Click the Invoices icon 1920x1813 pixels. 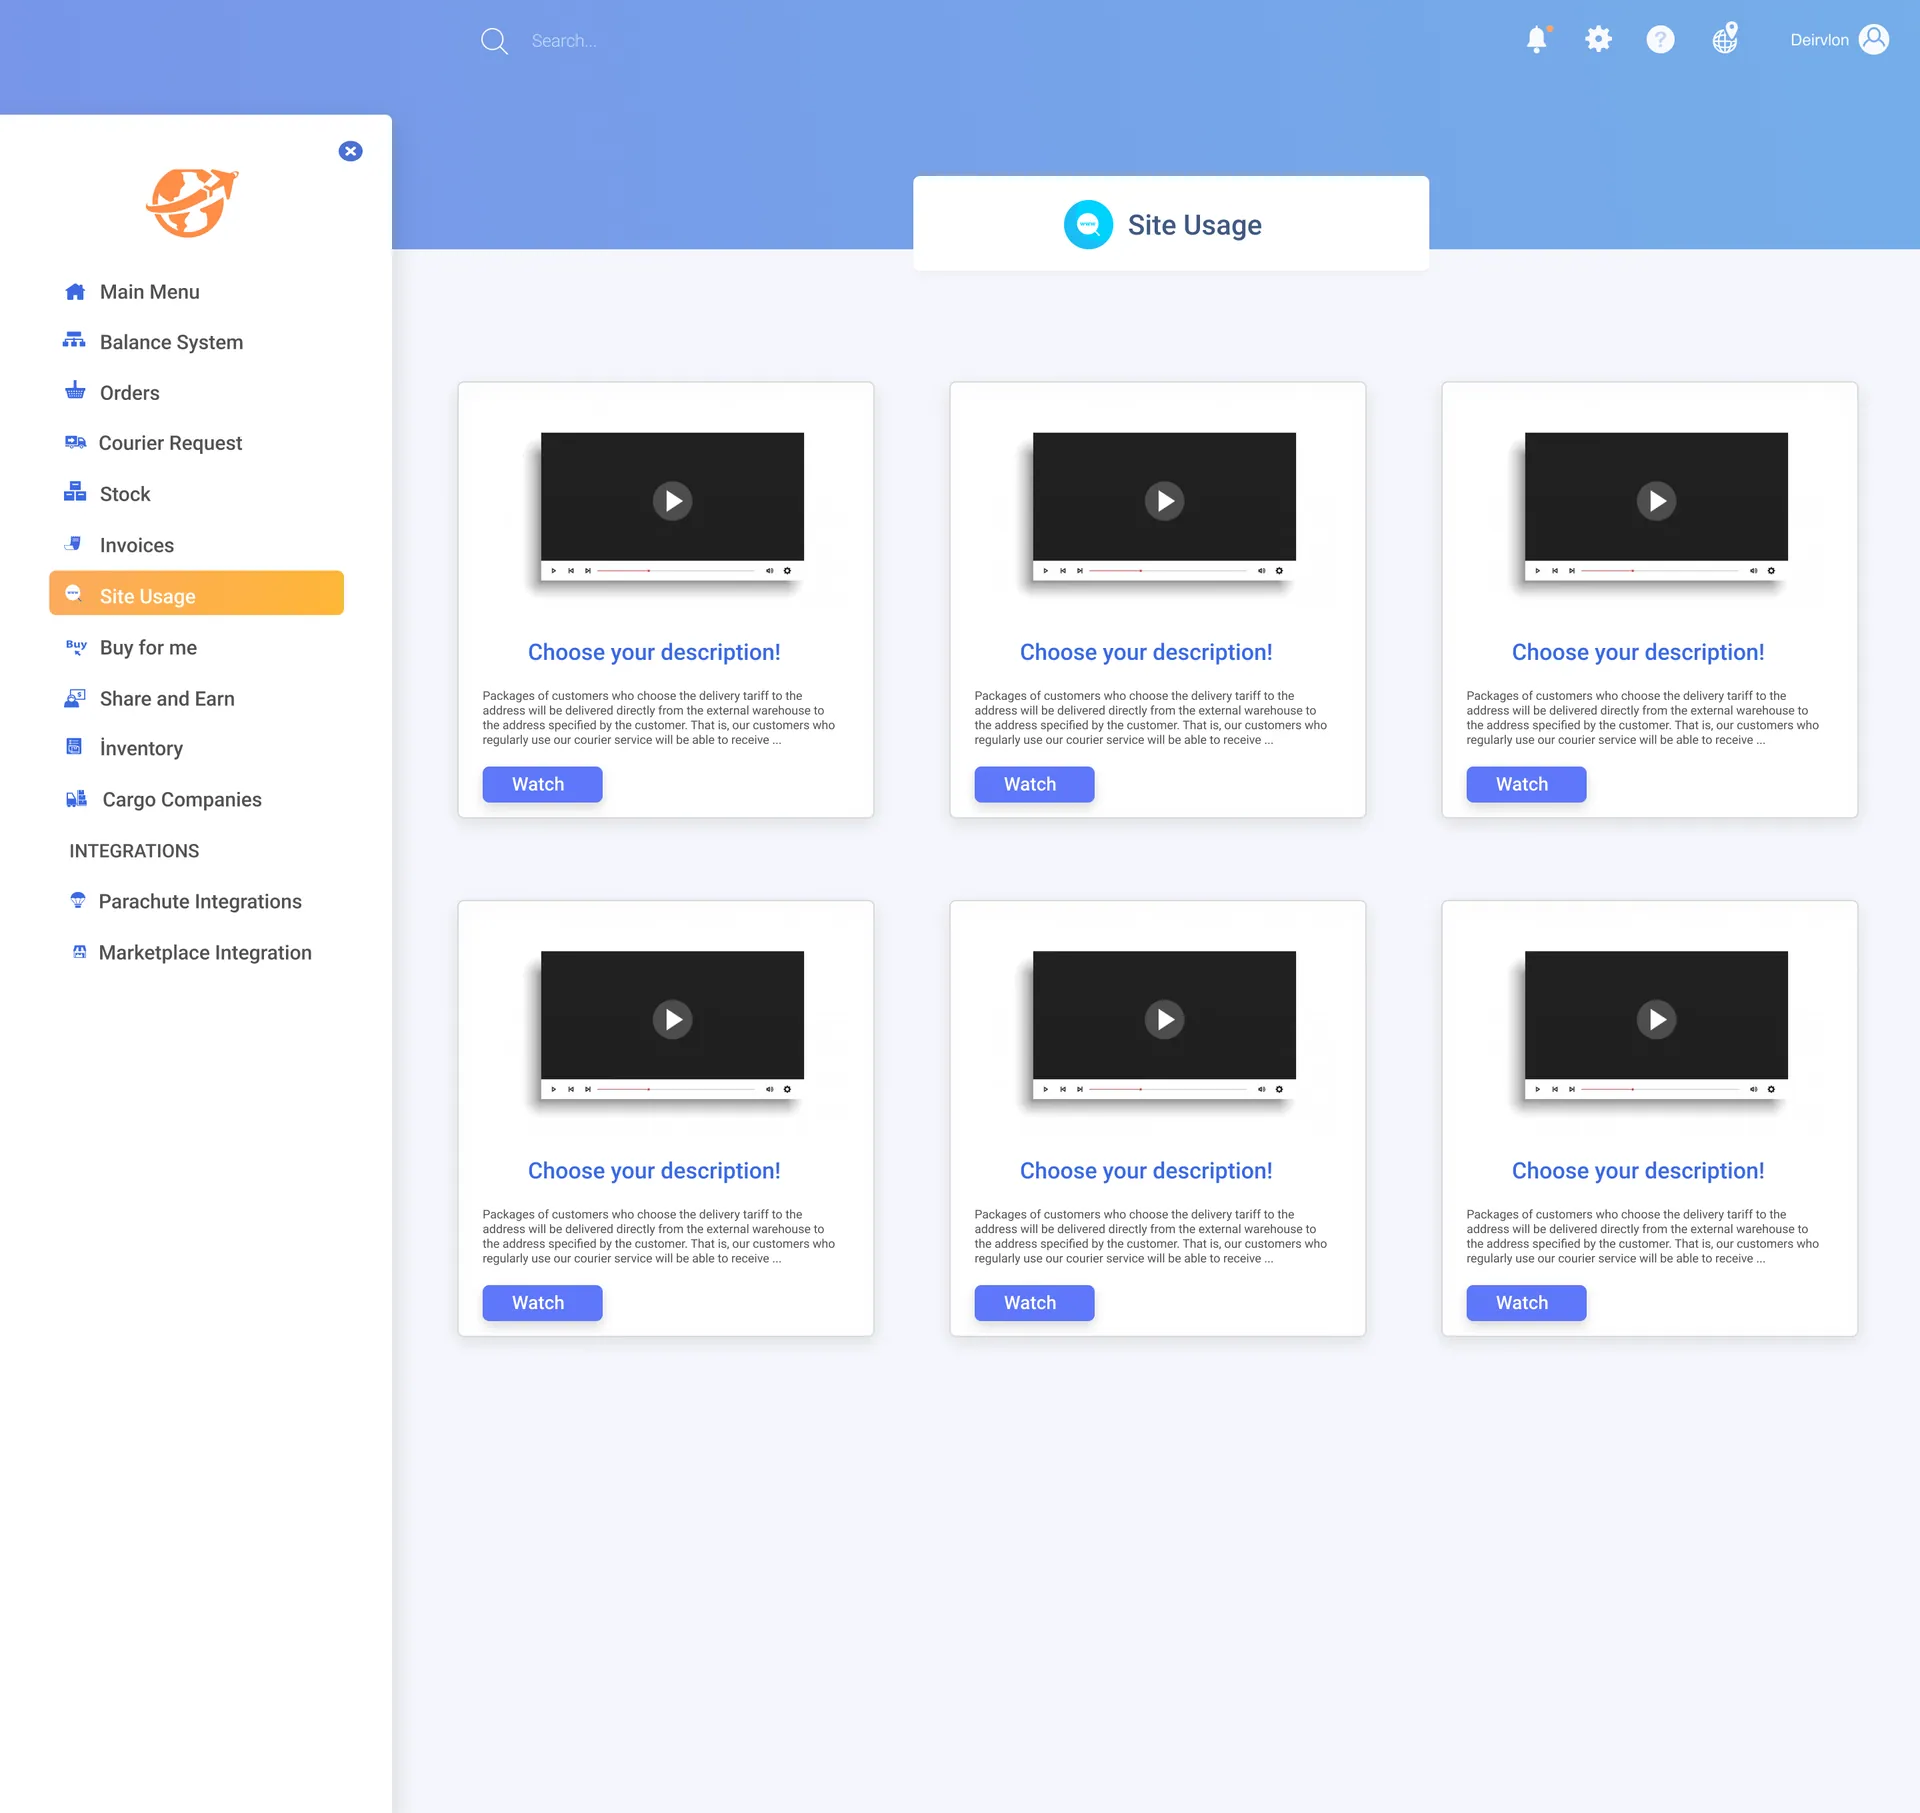point(73,544)
